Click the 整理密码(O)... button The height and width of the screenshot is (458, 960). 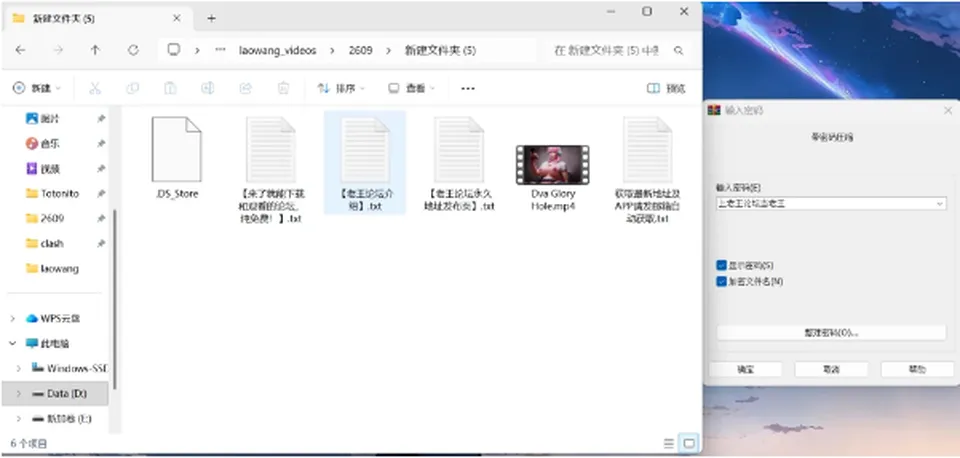tap(831, 332)
